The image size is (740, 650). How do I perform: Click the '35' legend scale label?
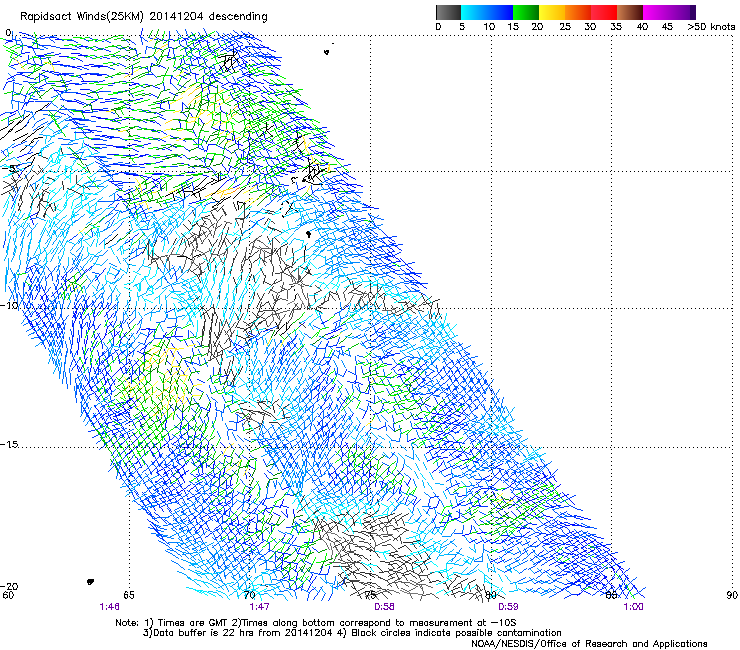(616, 27)
